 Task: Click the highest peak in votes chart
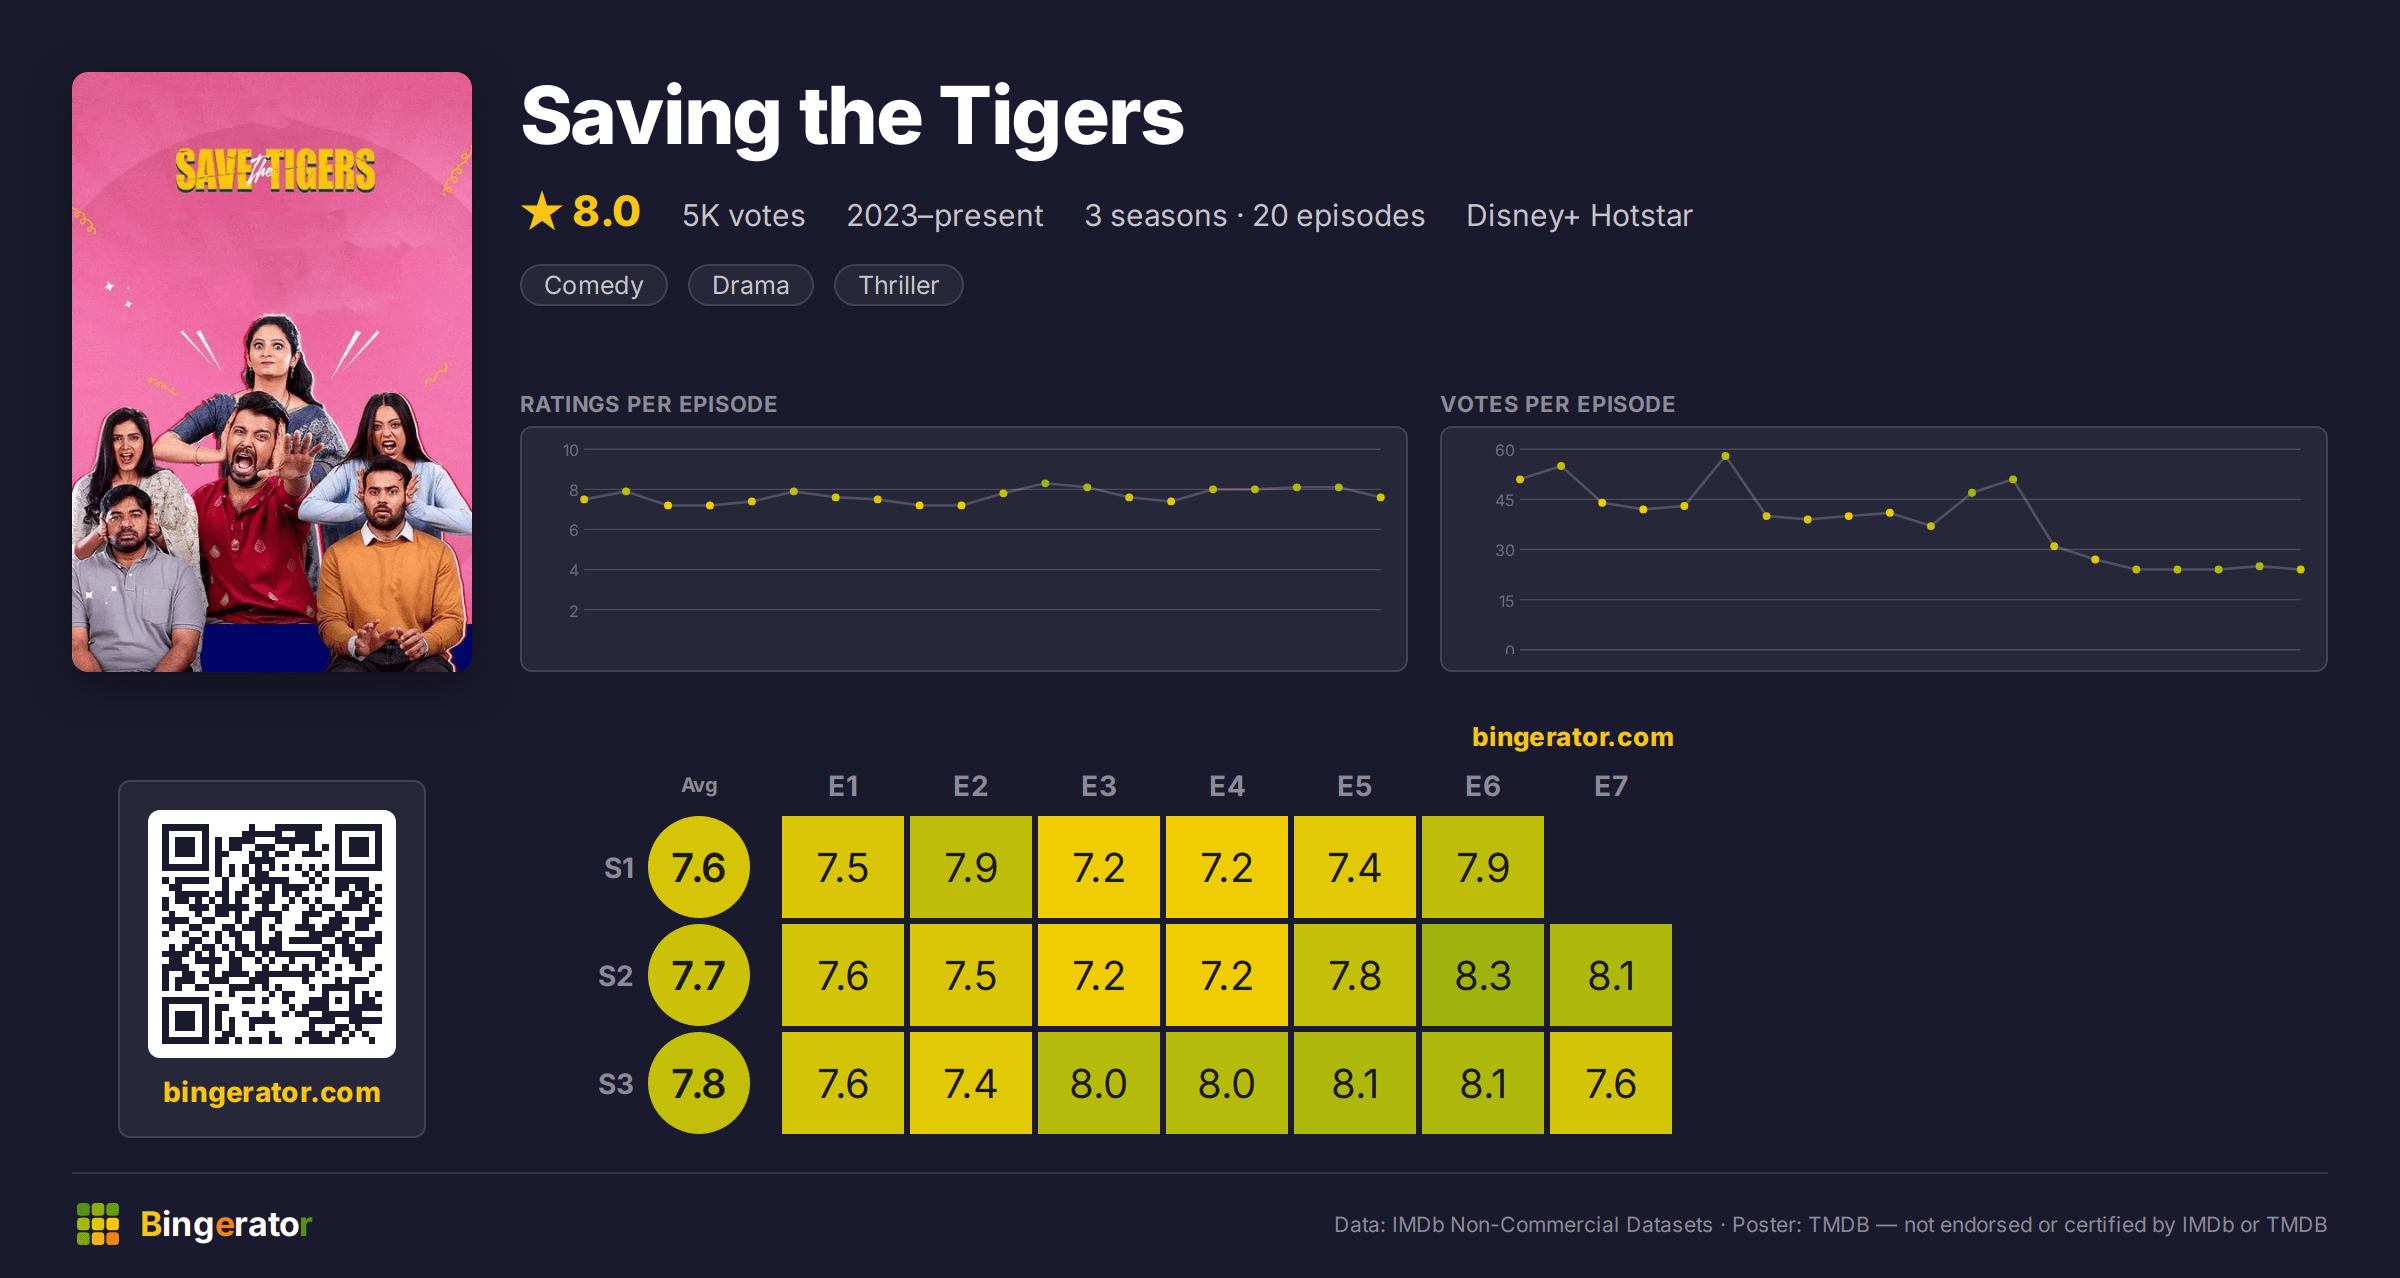point(1726,456)
